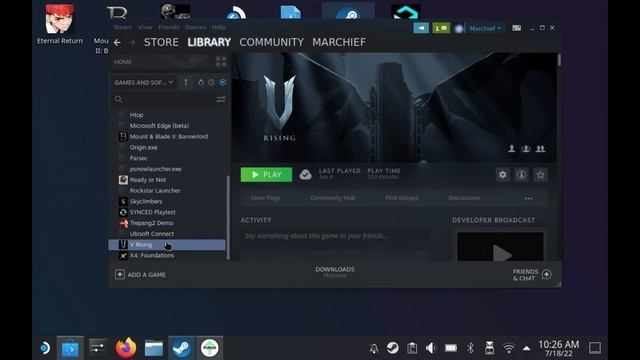Switch to the COMMUNITY tab
Image resolution: width=640 pixels, height=360 pixels.
click(271, 42)
